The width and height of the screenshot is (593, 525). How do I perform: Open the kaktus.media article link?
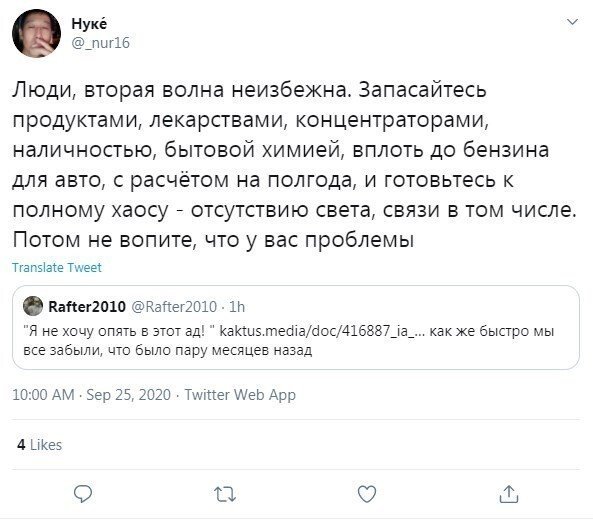click(x=323, y=331)
